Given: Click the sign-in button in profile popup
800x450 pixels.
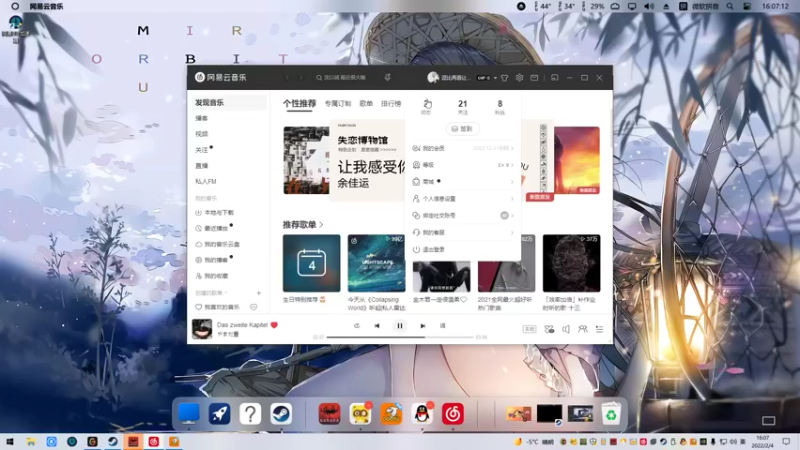Looking at the screenshot, I should pyautogui.click(x=462, y=129).
